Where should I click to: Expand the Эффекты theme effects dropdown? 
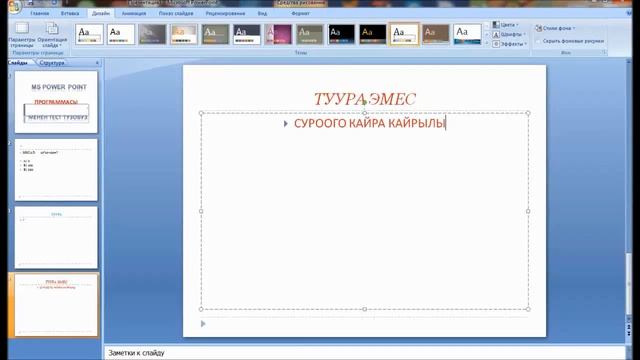coord(510,44)
